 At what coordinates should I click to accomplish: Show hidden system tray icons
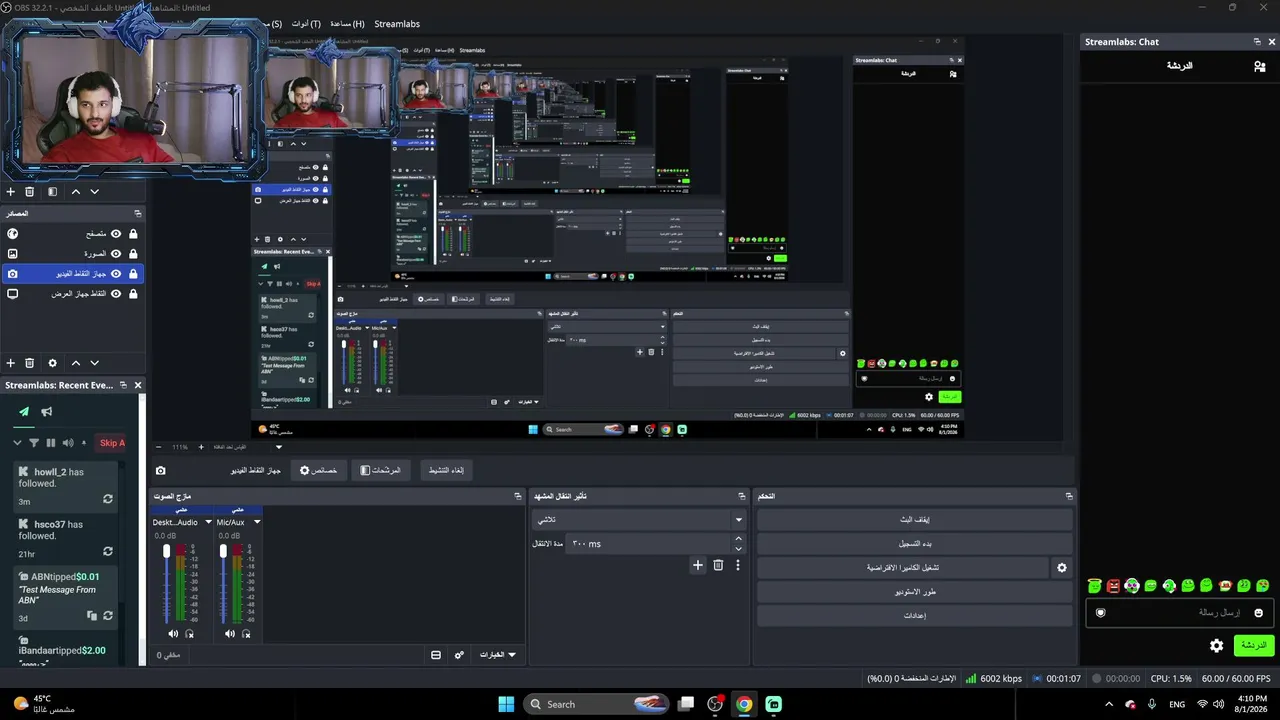[1109, 704]
